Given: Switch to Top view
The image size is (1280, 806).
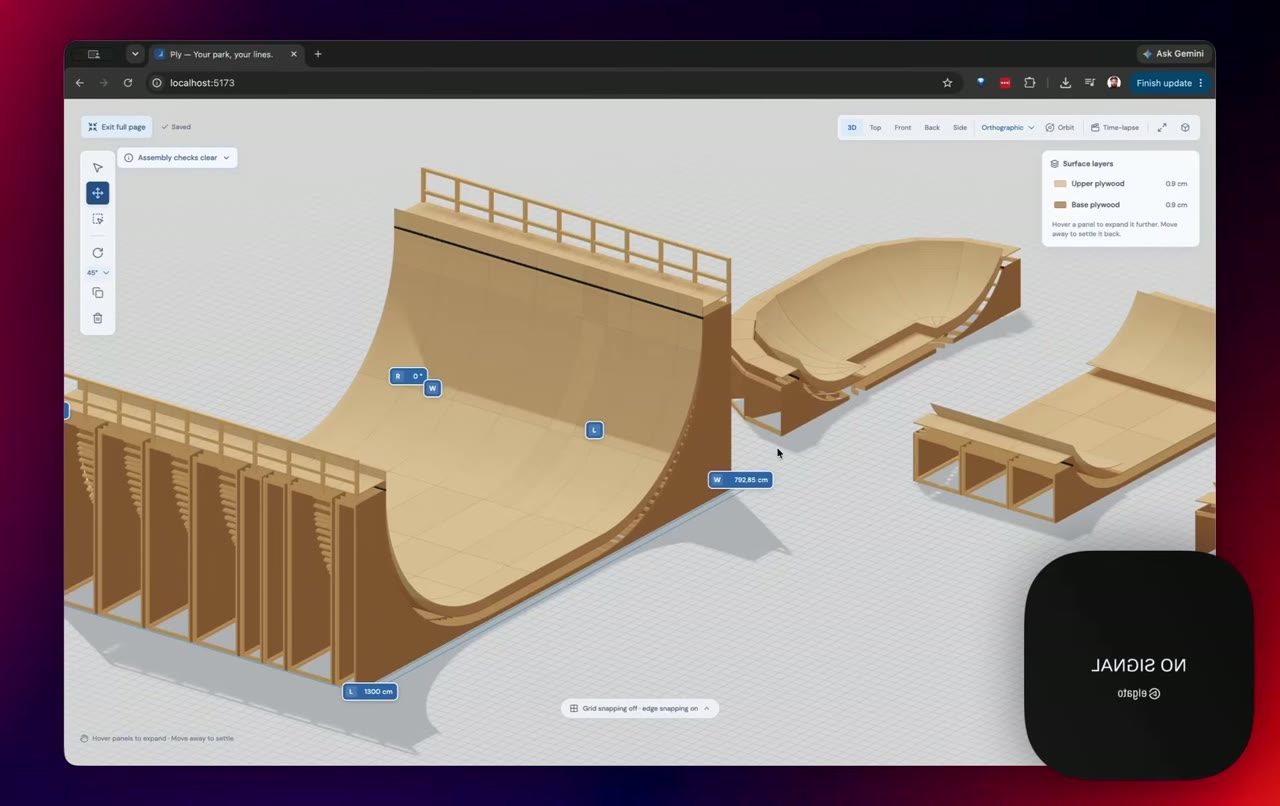Looking at the screenshot, I should point(875,127).
